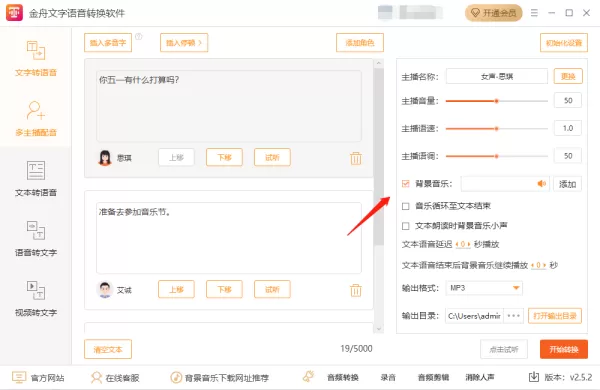Click 试听 in the 艾诚 card
This screenshot has height=390, width=600.
click(272, 289)
